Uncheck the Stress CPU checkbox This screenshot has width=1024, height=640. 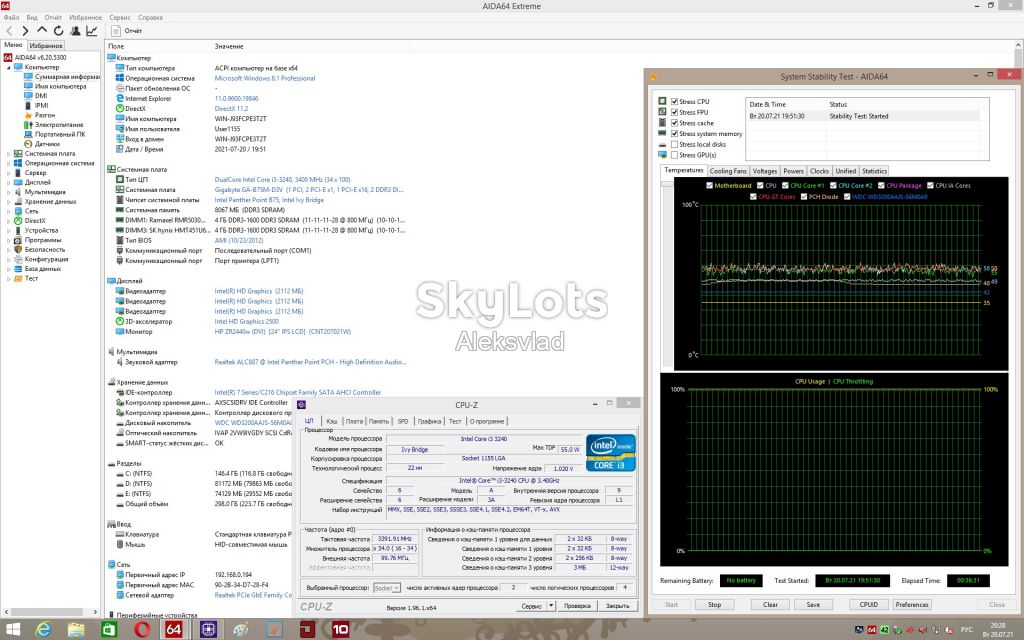[x=674, y=102]
